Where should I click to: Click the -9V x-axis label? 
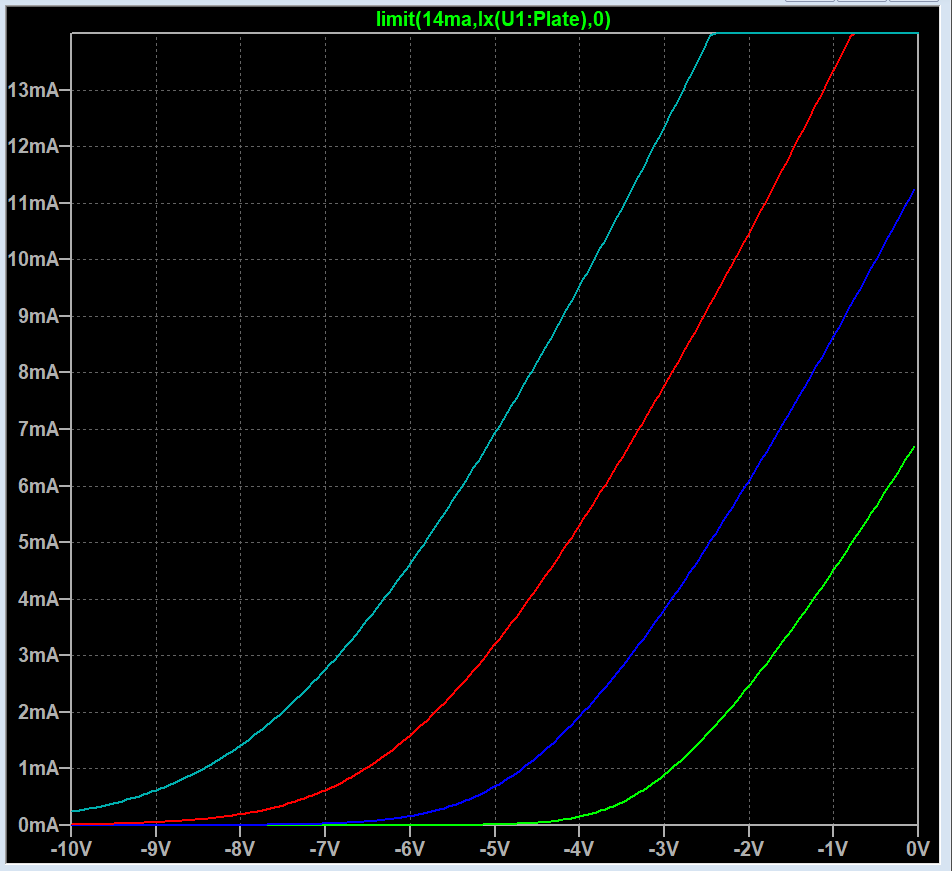(155, 849)
